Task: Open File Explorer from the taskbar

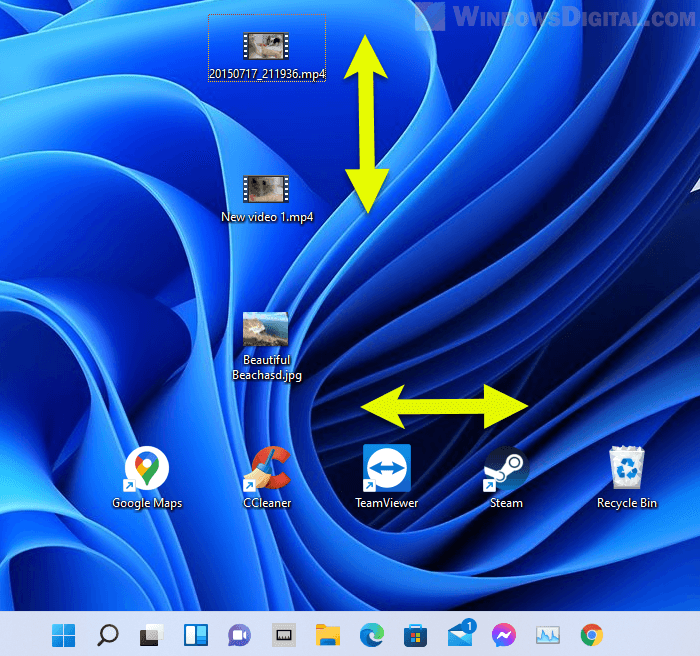Action: coord(327,635)
